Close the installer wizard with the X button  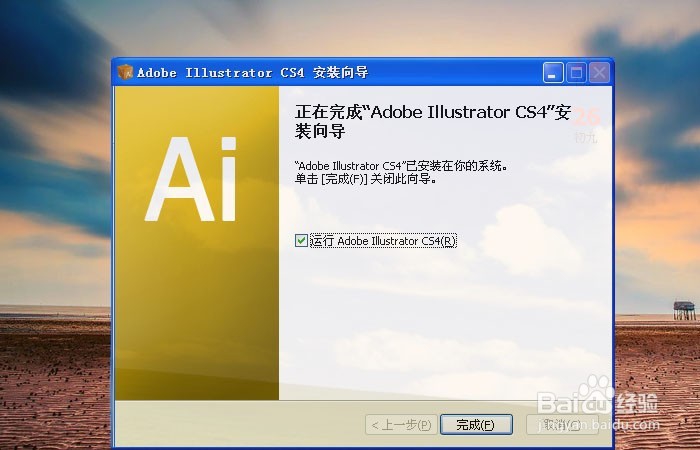coord(599,73)
